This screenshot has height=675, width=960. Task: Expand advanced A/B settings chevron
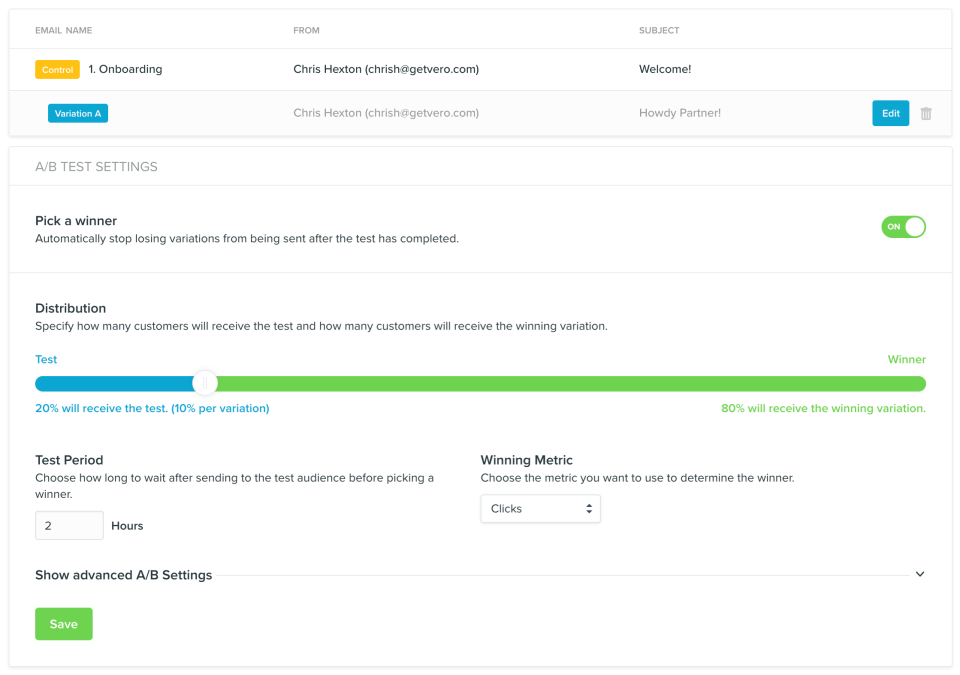coord(920,575)
